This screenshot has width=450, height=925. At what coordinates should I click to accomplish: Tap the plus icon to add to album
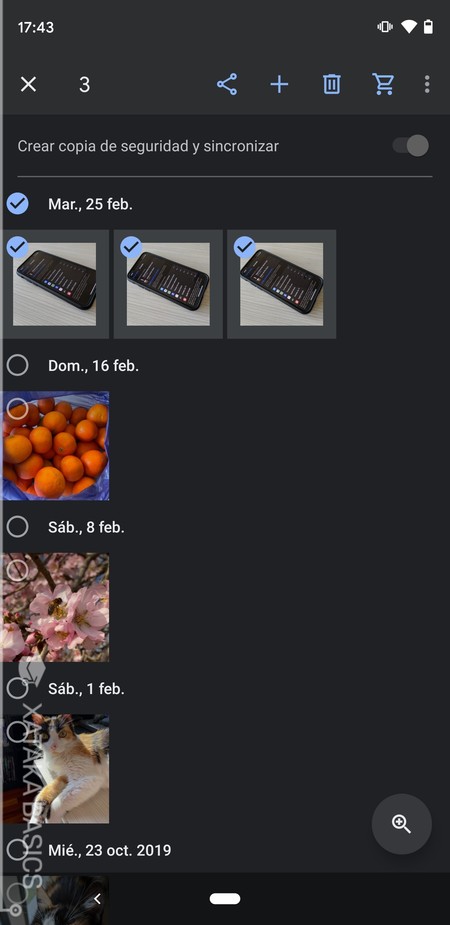pos(279,84)
